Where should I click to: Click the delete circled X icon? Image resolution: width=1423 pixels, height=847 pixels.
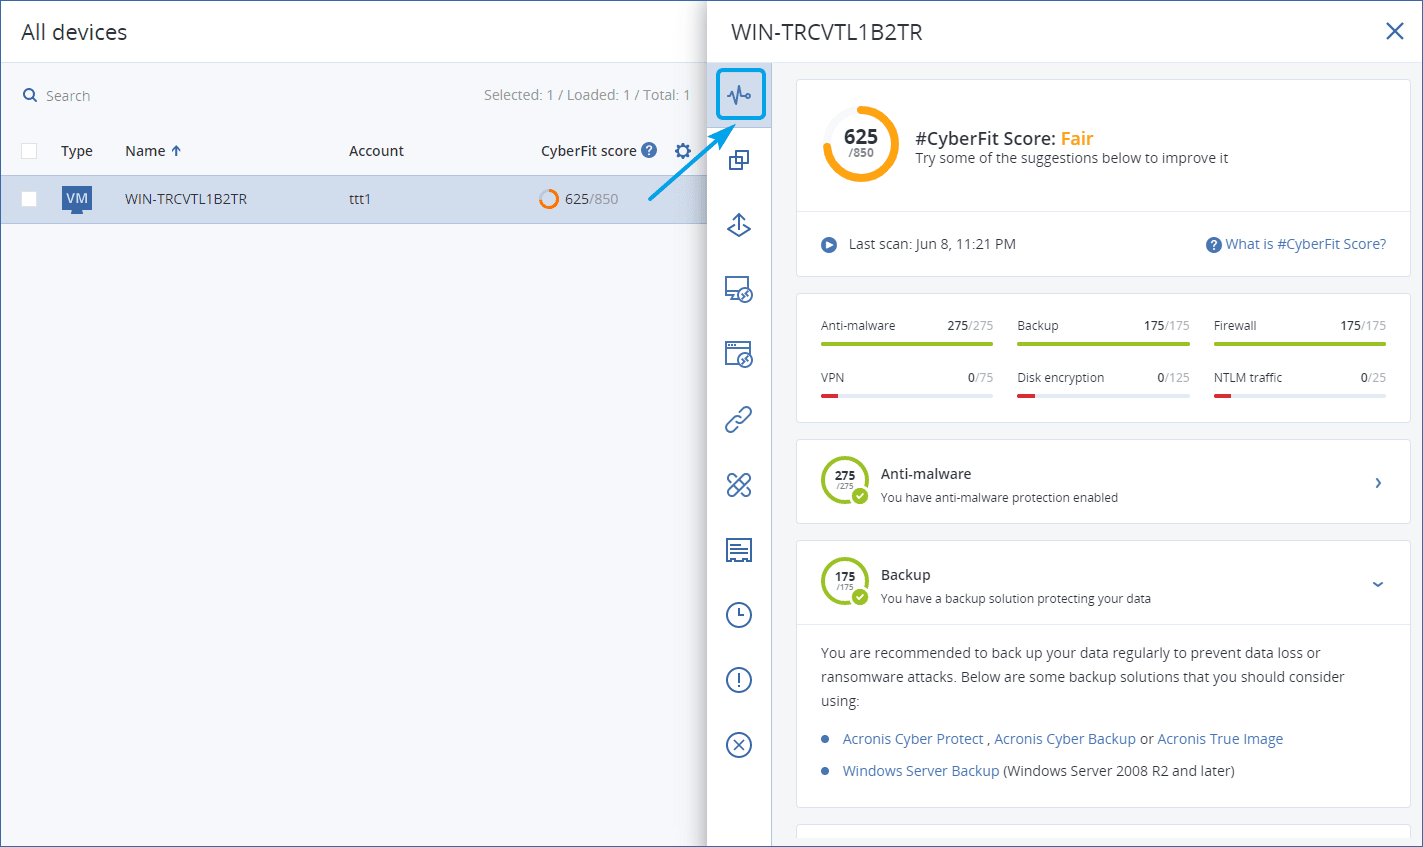pyautogui.click(x=739, y=745)
